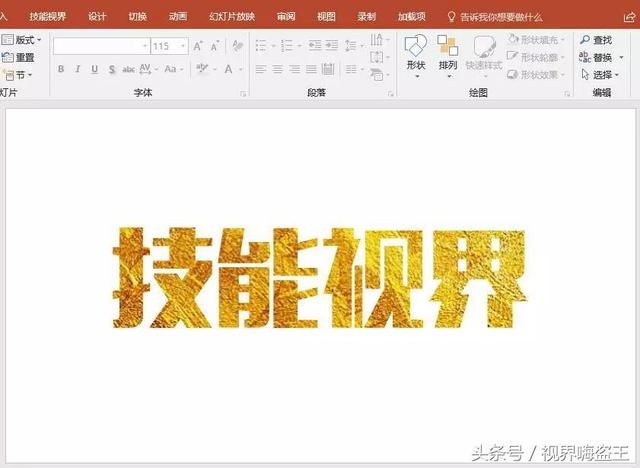Open 录制 recording tab

coord(367,17)
